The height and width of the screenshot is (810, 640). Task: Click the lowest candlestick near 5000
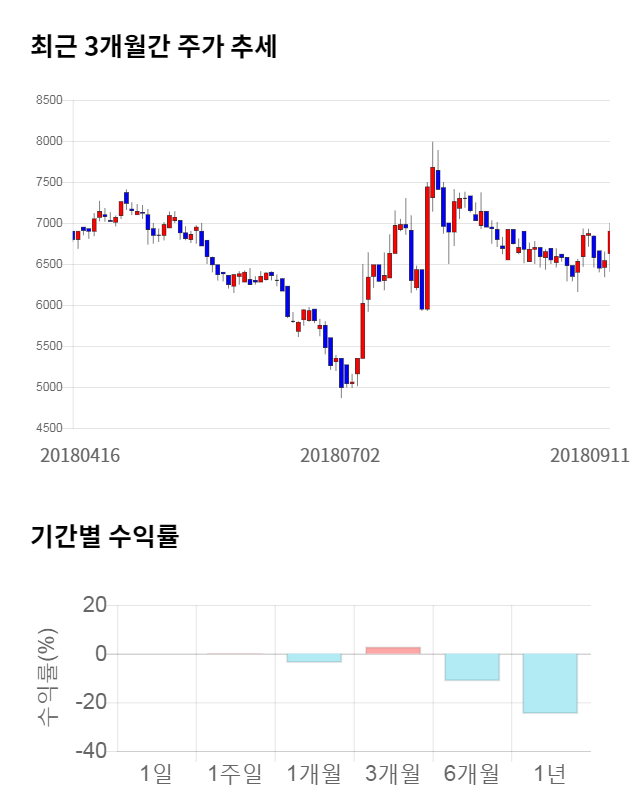click(341, 373)
